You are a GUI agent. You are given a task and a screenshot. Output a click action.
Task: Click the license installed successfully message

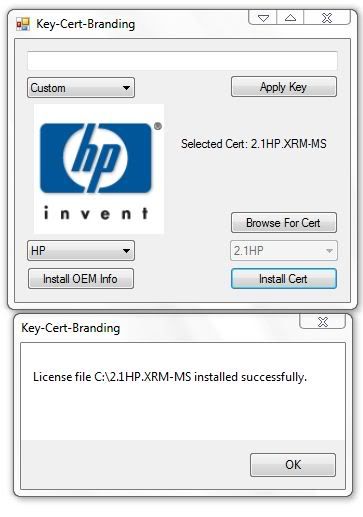(x=170, y=377)
